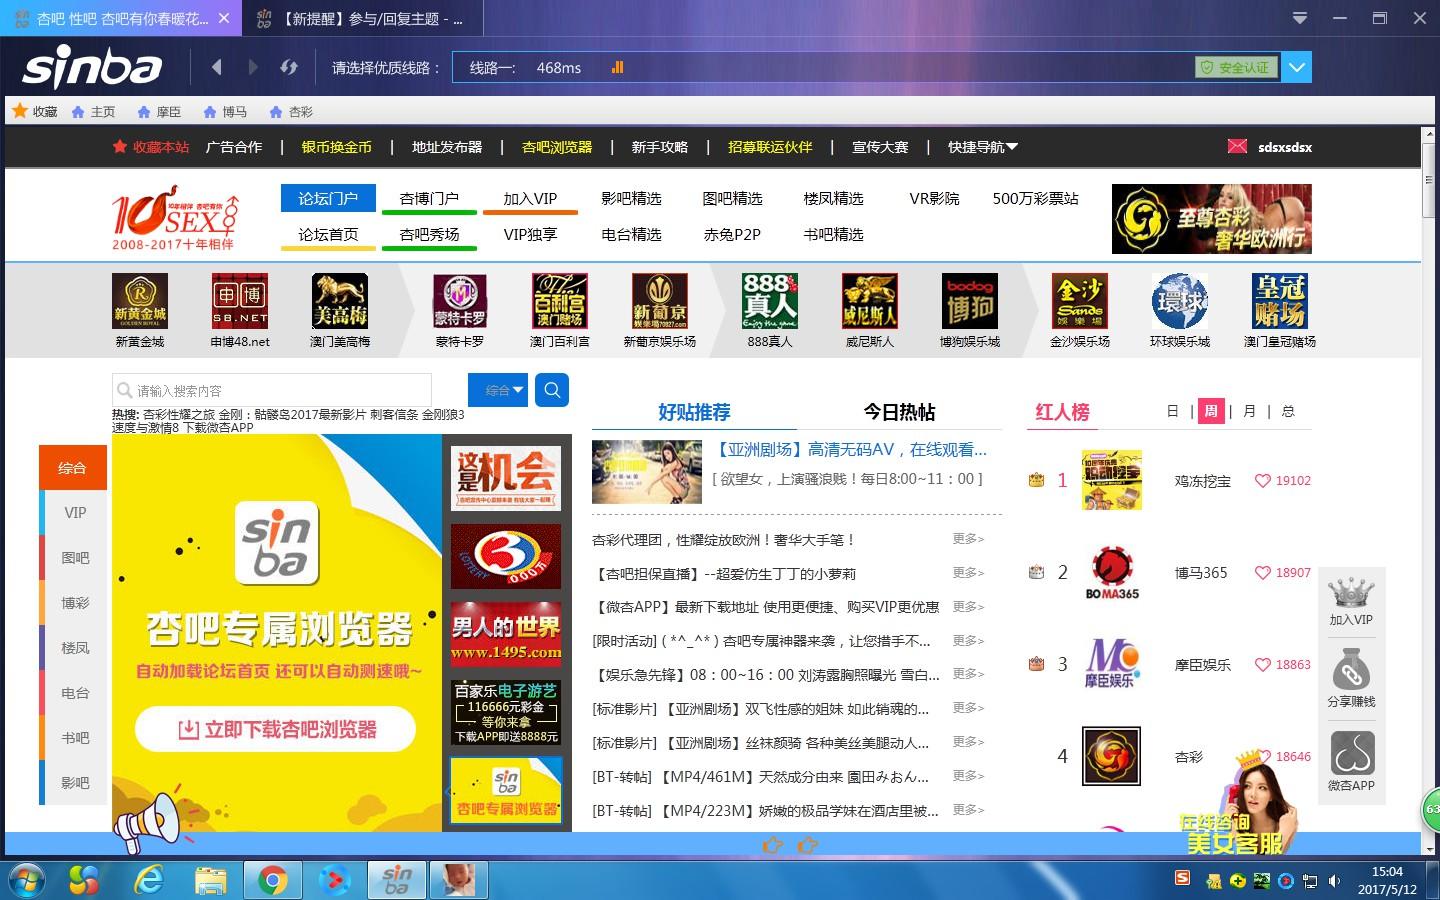
Task: Open Internet Explorer from the taskbar
Action: click(149, 880)
